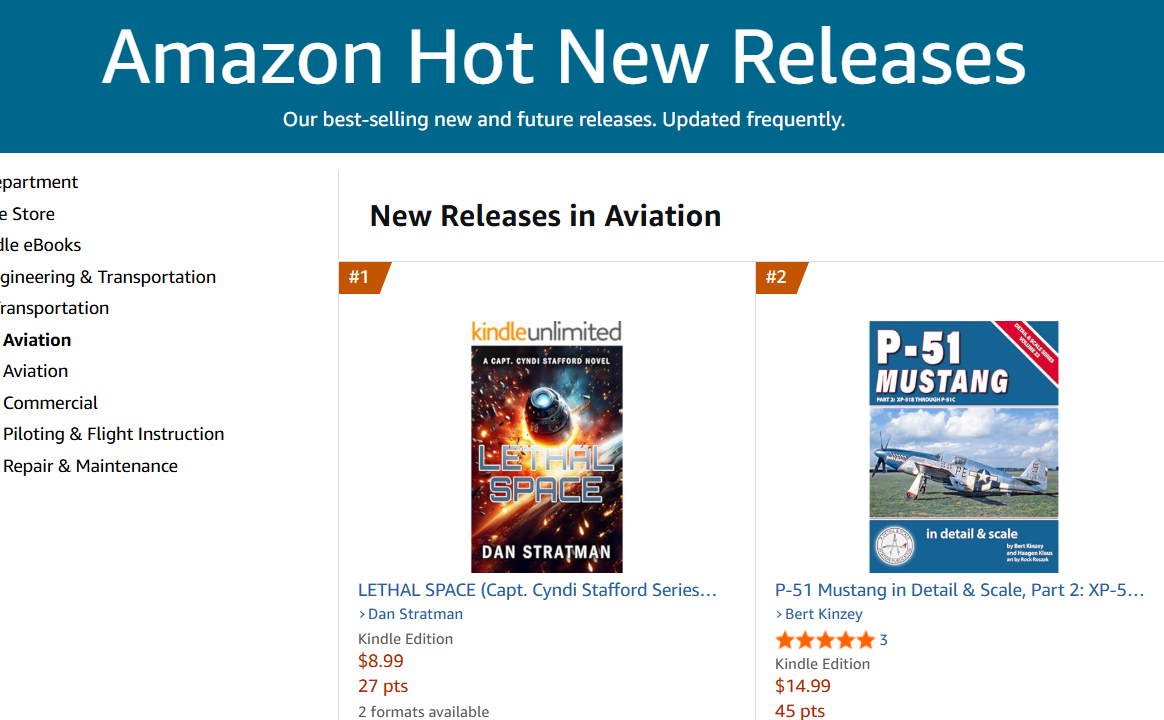This screenshot has width=1164, height=720.
Task: Click the #2 rank badge
Action: 781,278
